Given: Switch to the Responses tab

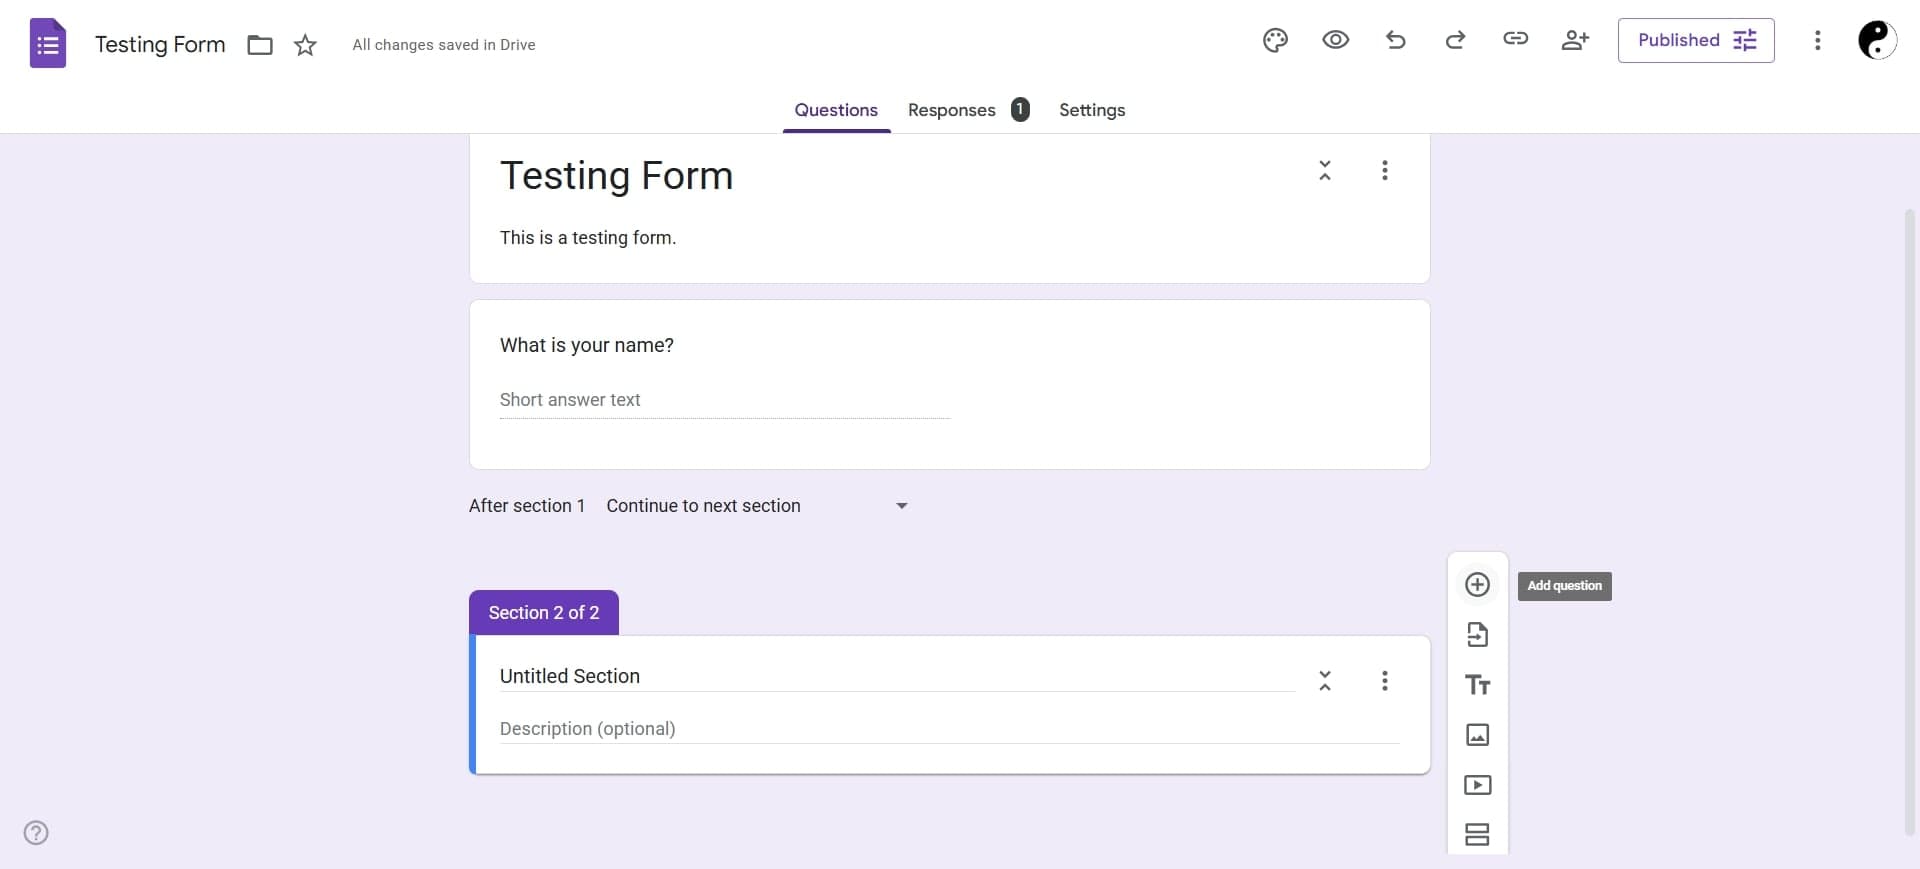Looking at the screenshot, I should 952,110.
